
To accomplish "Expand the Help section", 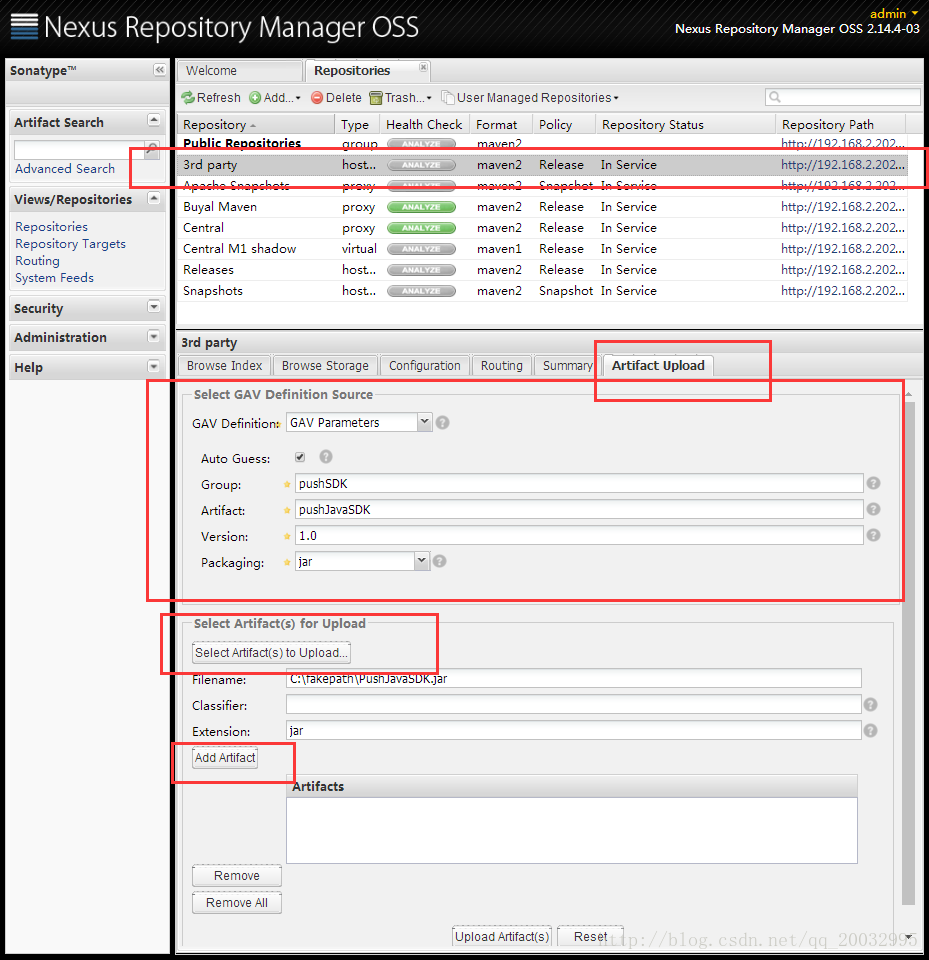I will point(154,366).
